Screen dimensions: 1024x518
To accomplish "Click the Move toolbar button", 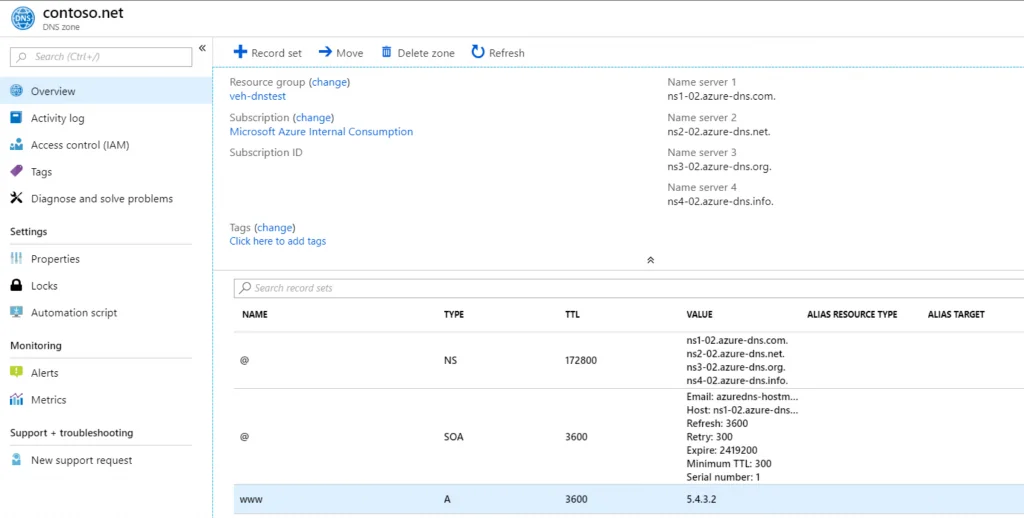I will (x=341, y=53).
